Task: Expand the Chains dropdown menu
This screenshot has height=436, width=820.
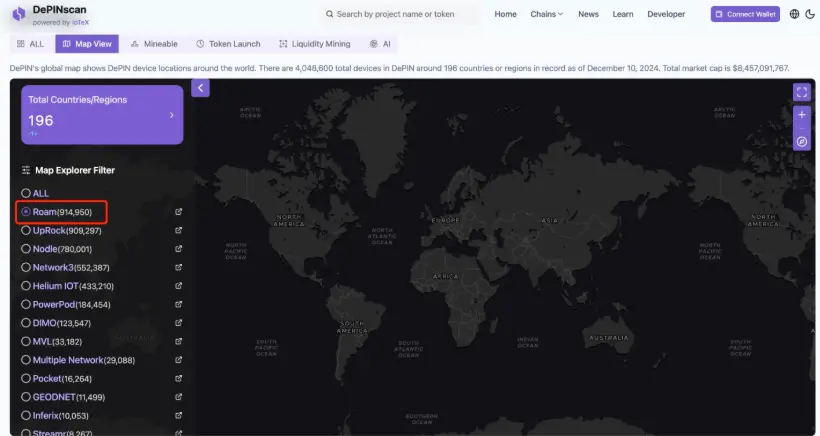Action: (546, 14)
